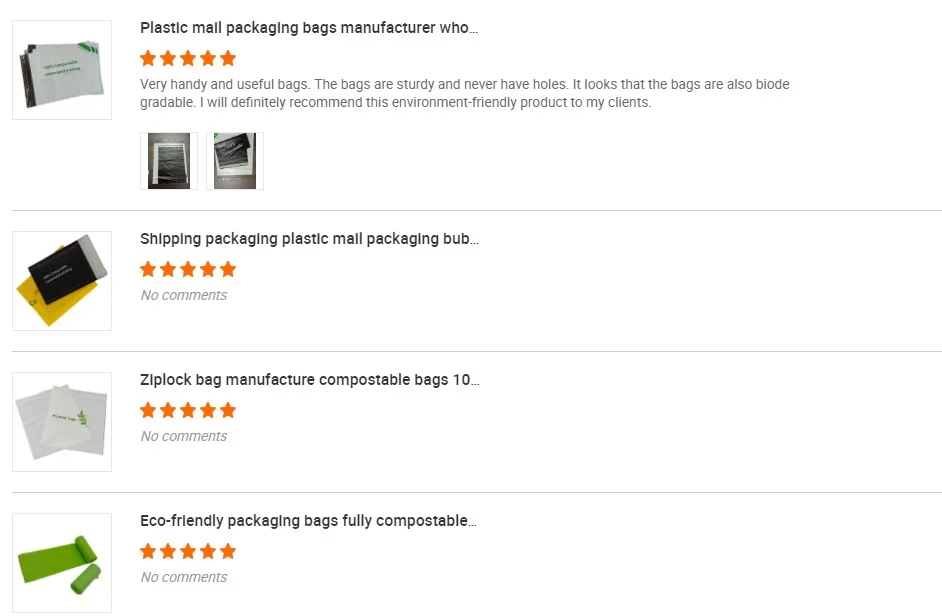Click second star of Ziplock bag rating

click(x=168, y=410)
